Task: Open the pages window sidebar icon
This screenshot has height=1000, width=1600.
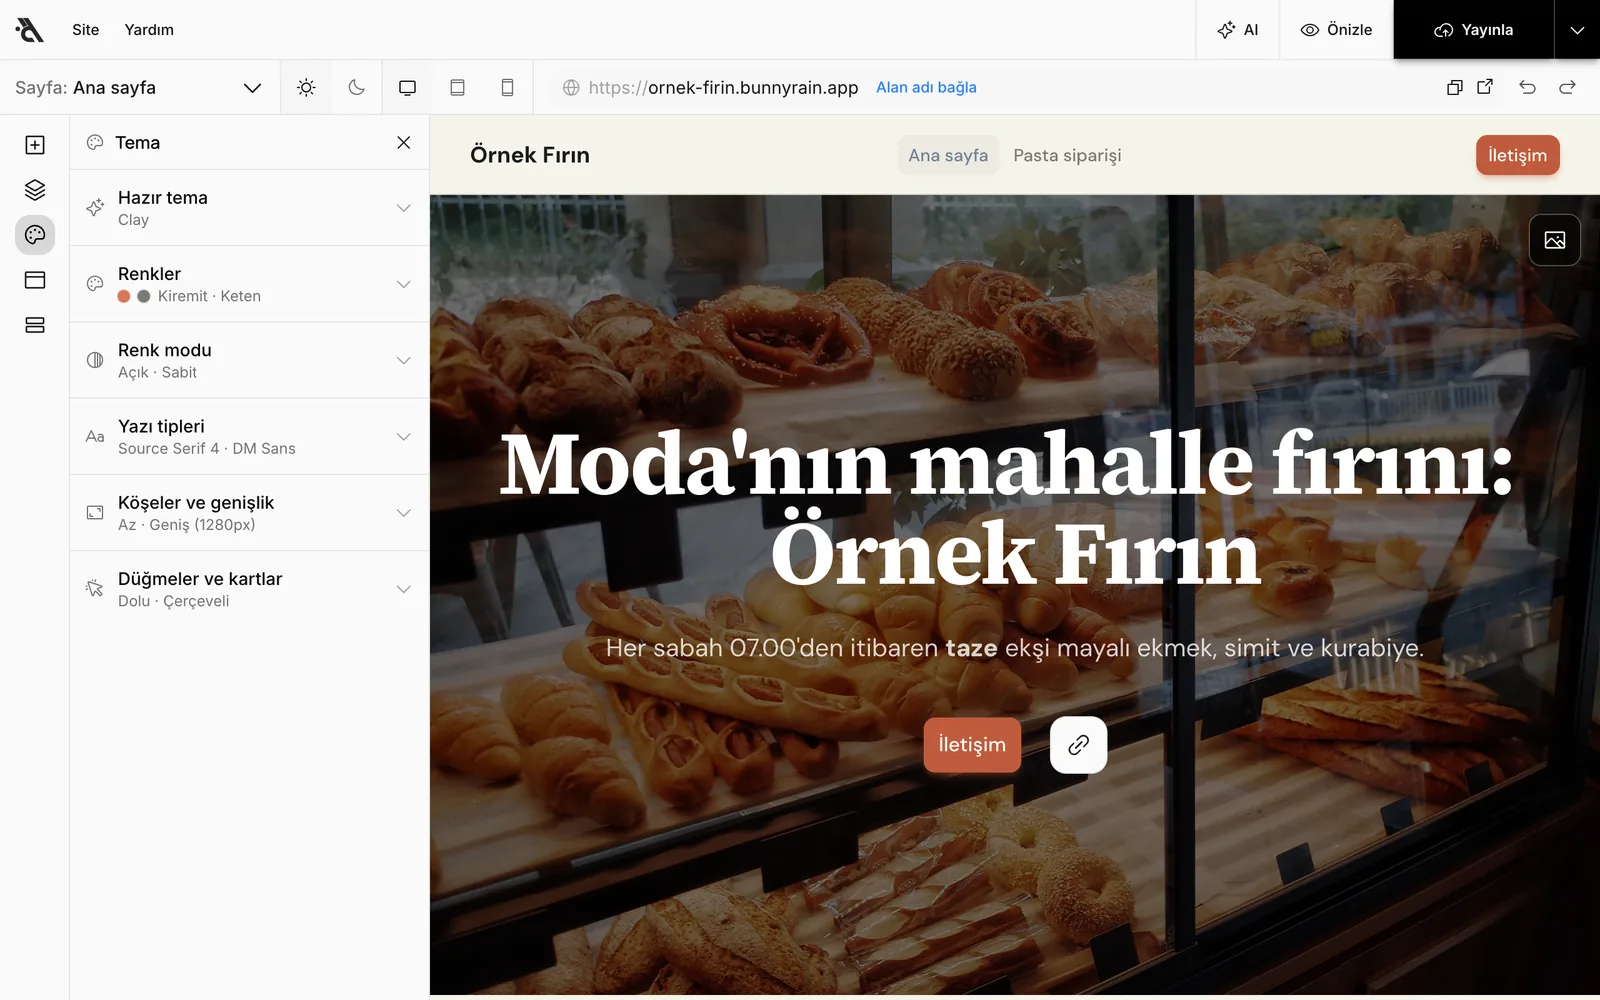Action: (x=35, y=280)
